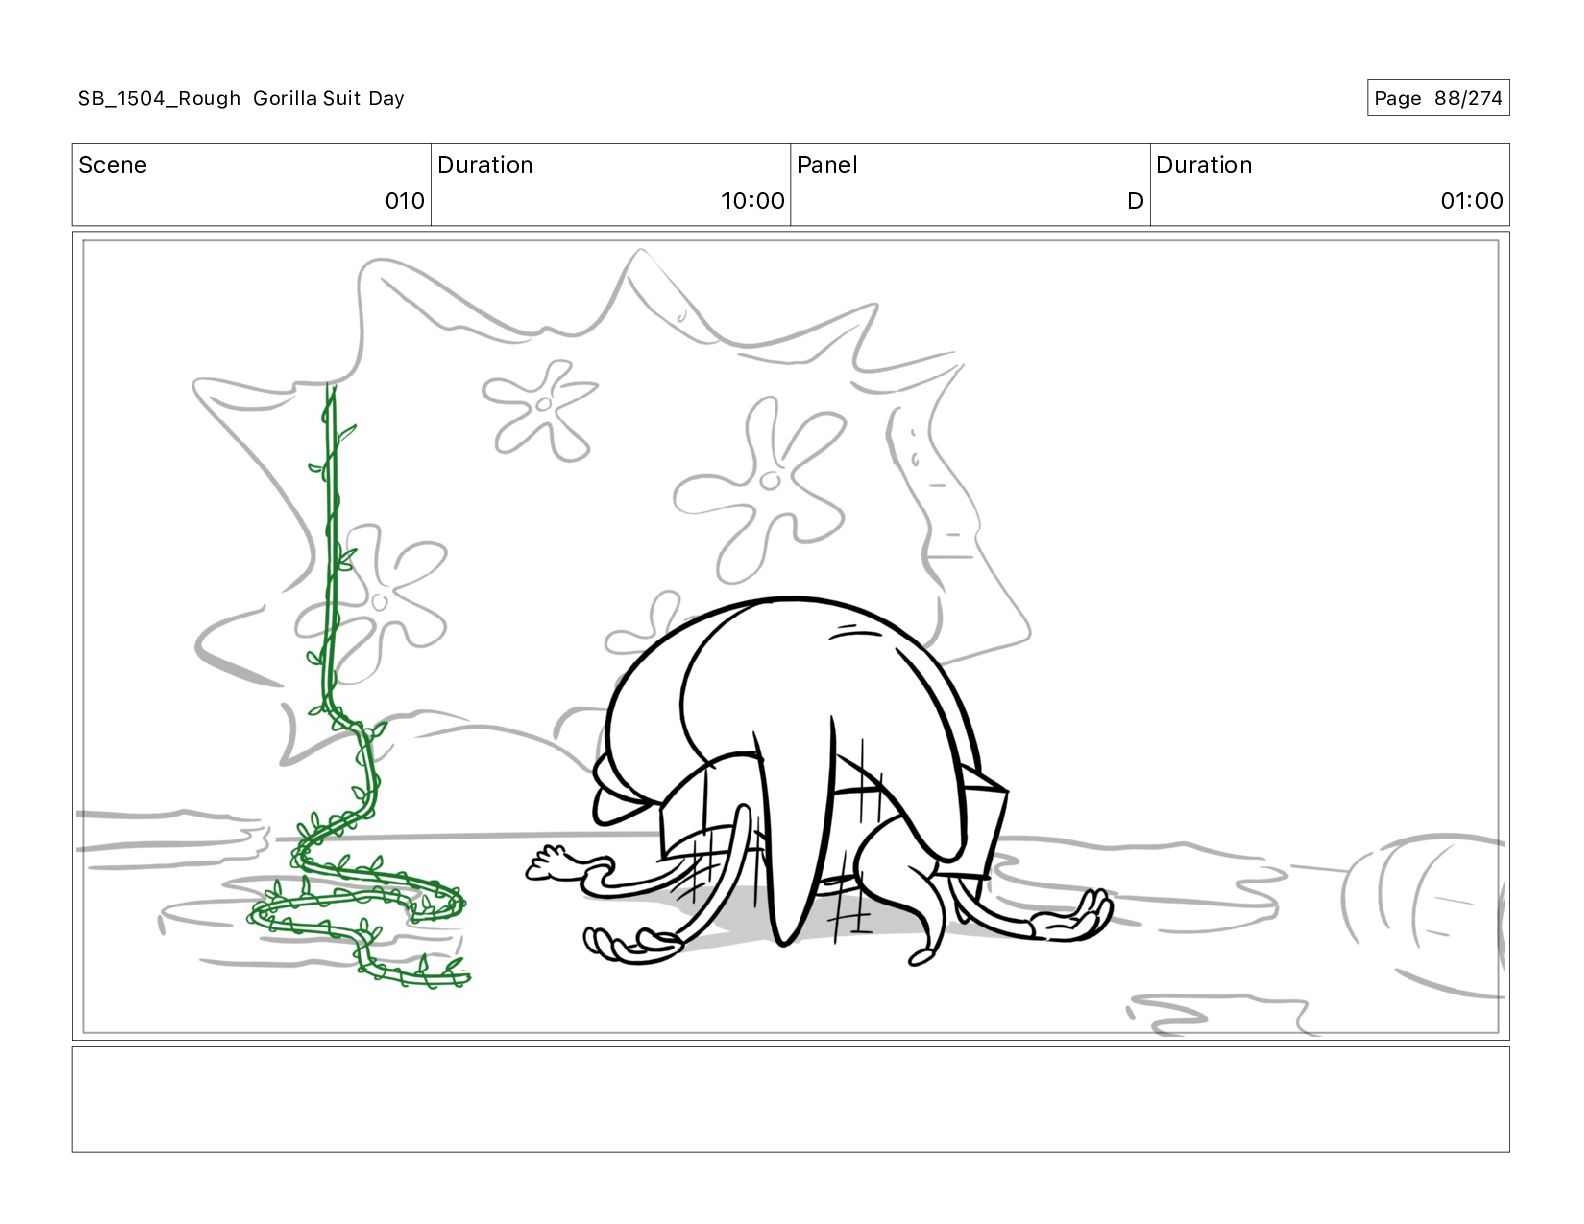Select the scene number "010"

[x=405, y=201]
